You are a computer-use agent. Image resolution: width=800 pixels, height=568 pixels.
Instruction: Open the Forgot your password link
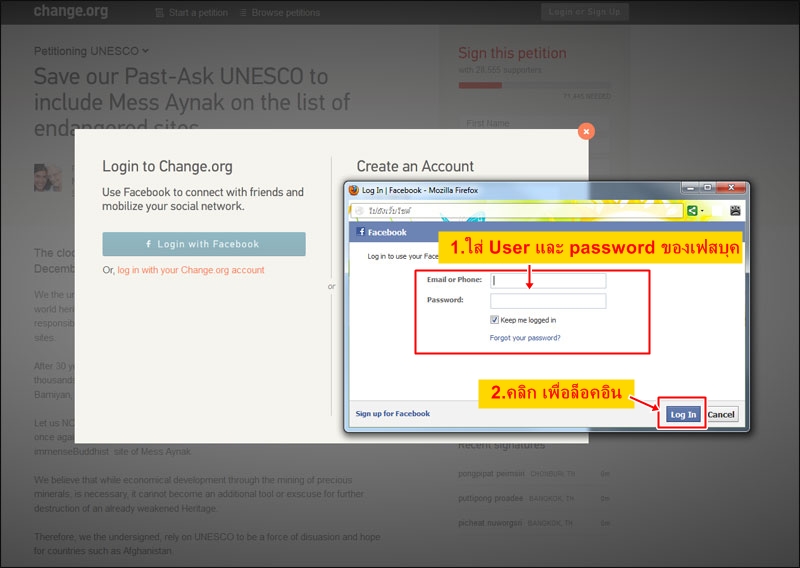coord(524,338)
